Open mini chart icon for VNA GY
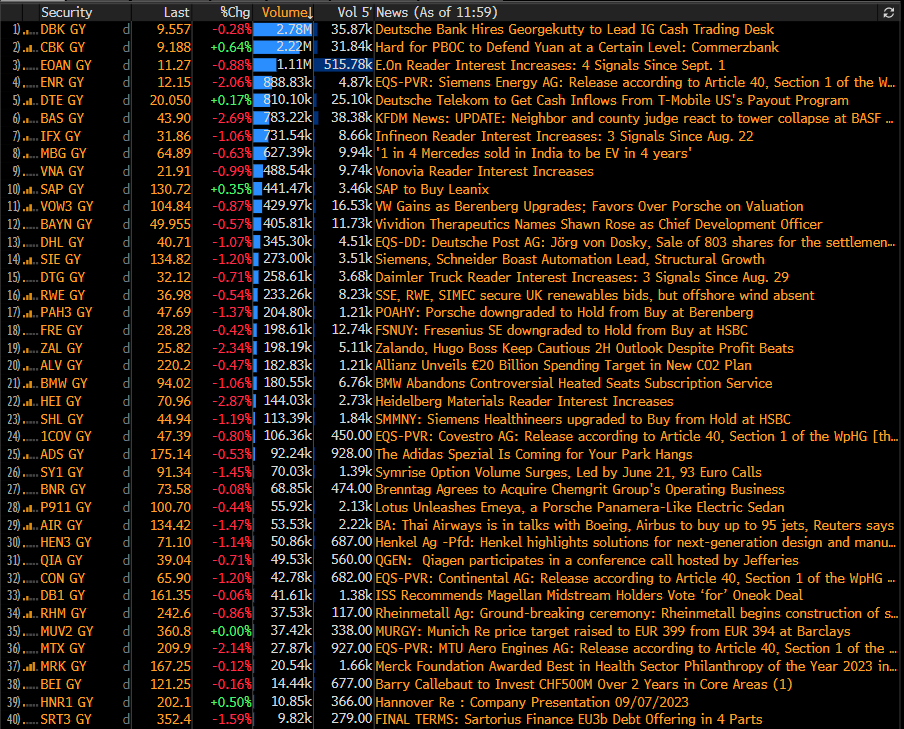This screenshot has width=904, height=729. (x=31, y=172)
